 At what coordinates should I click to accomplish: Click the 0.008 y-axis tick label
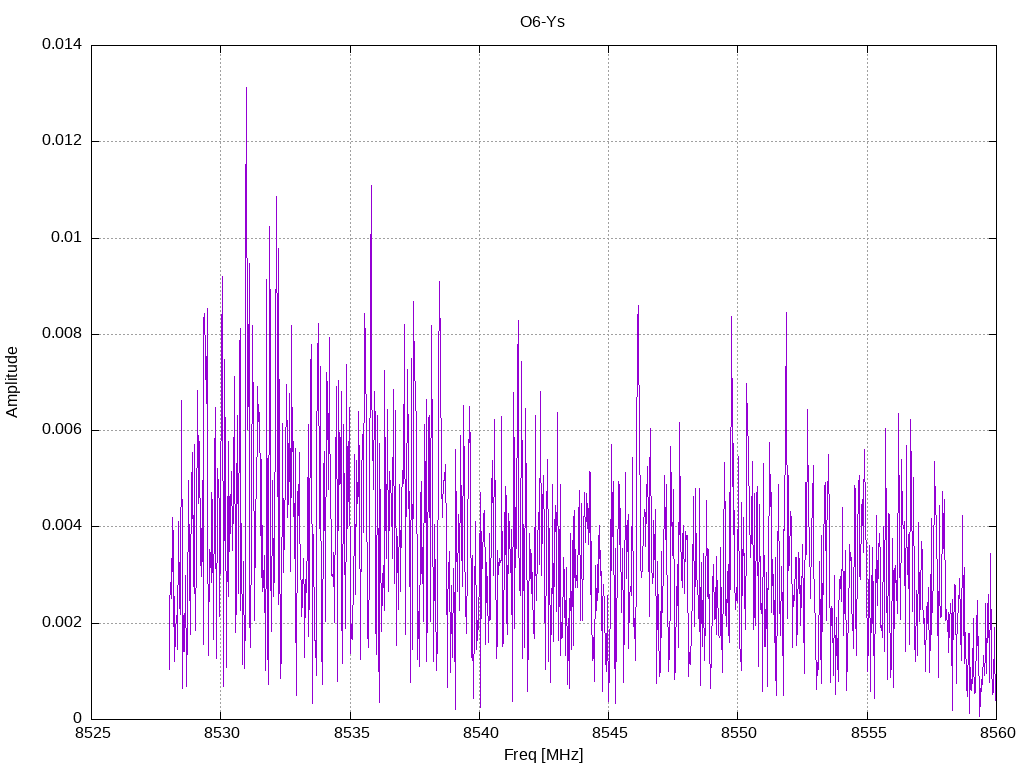62,334
